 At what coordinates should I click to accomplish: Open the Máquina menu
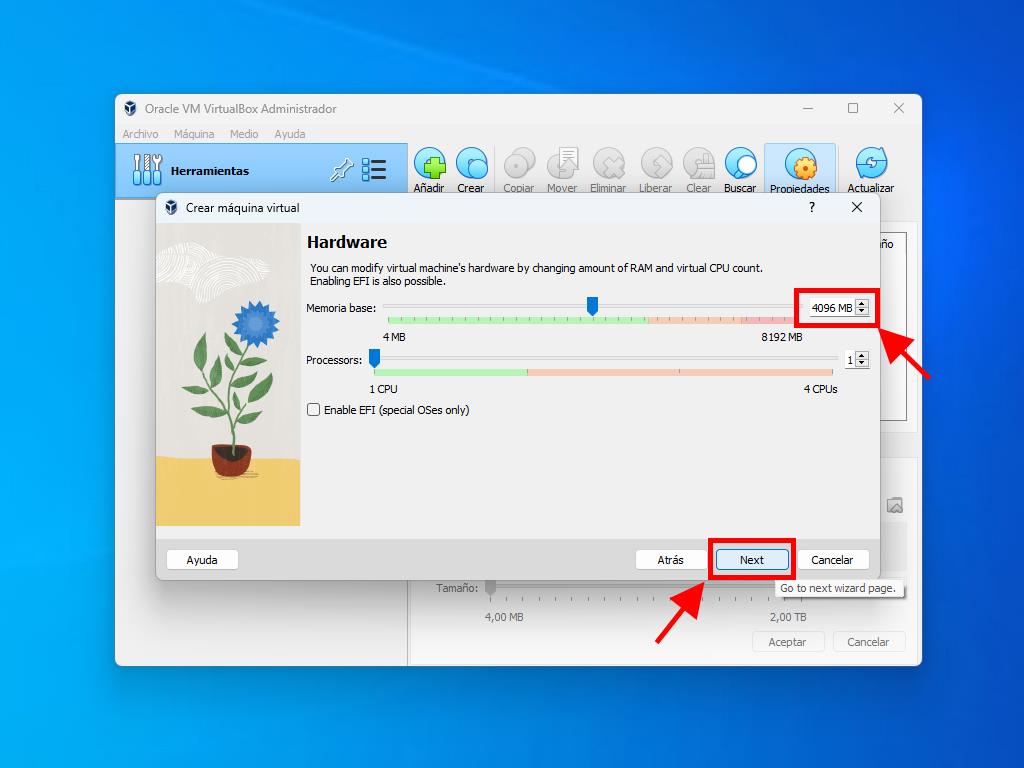click(x=194, y=134)
